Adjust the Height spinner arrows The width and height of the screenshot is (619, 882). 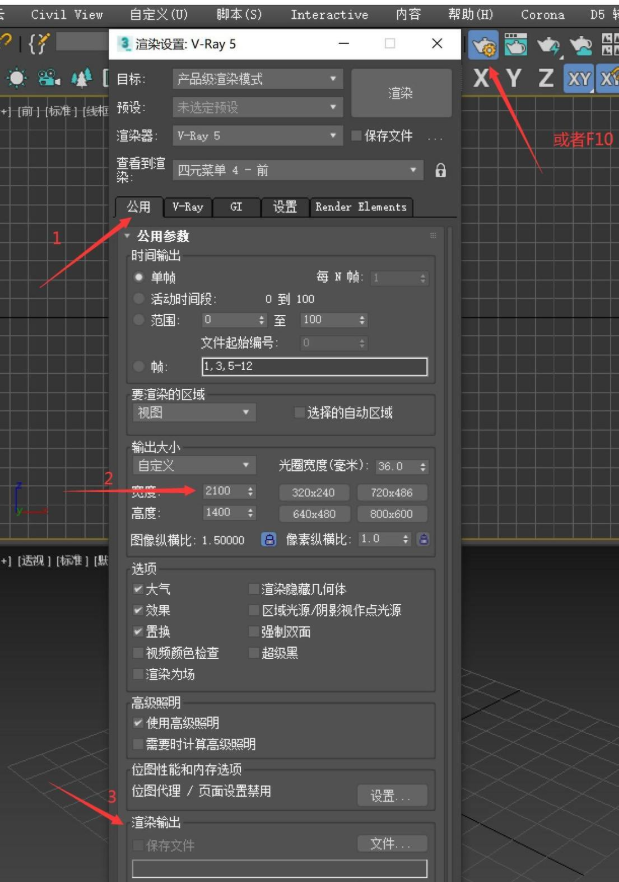click(250, 512)
